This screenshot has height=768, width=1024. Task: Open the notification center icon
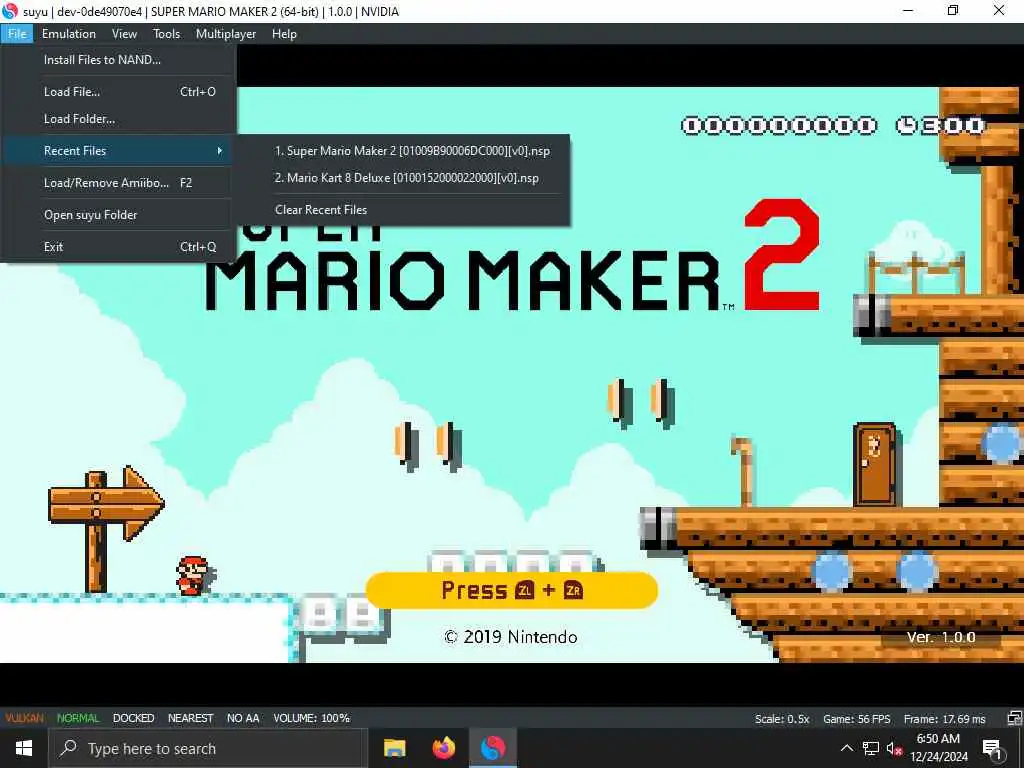click(x=992, y=748)
